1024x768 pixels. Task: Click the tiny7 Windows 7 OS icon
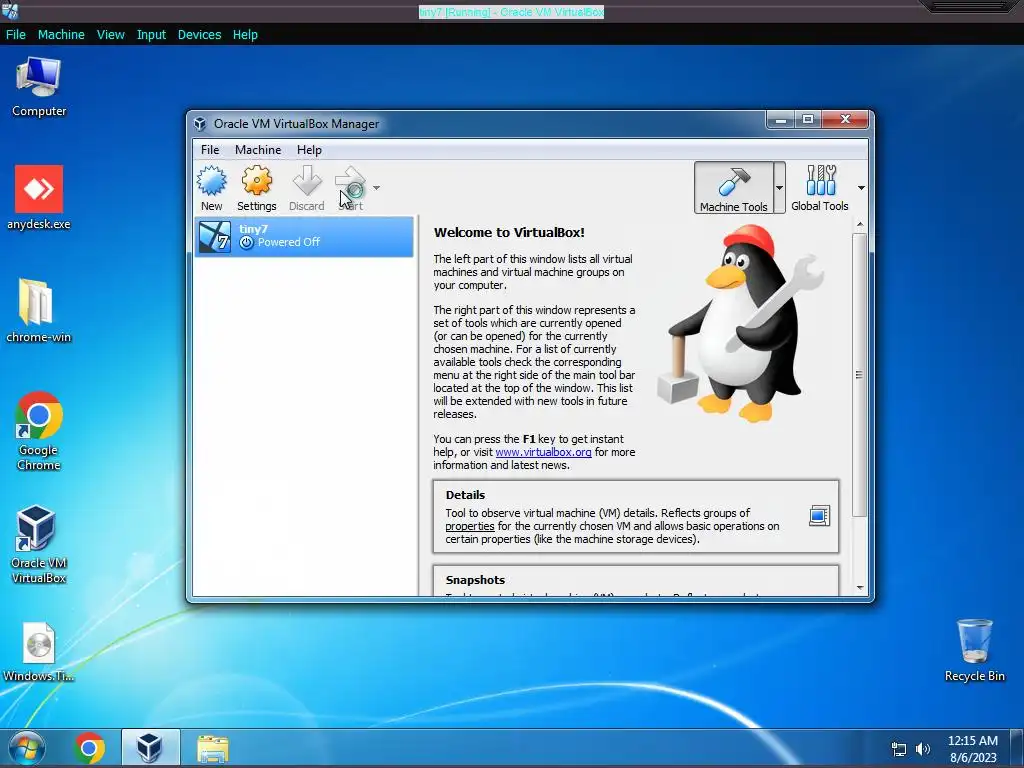point(215,236)
